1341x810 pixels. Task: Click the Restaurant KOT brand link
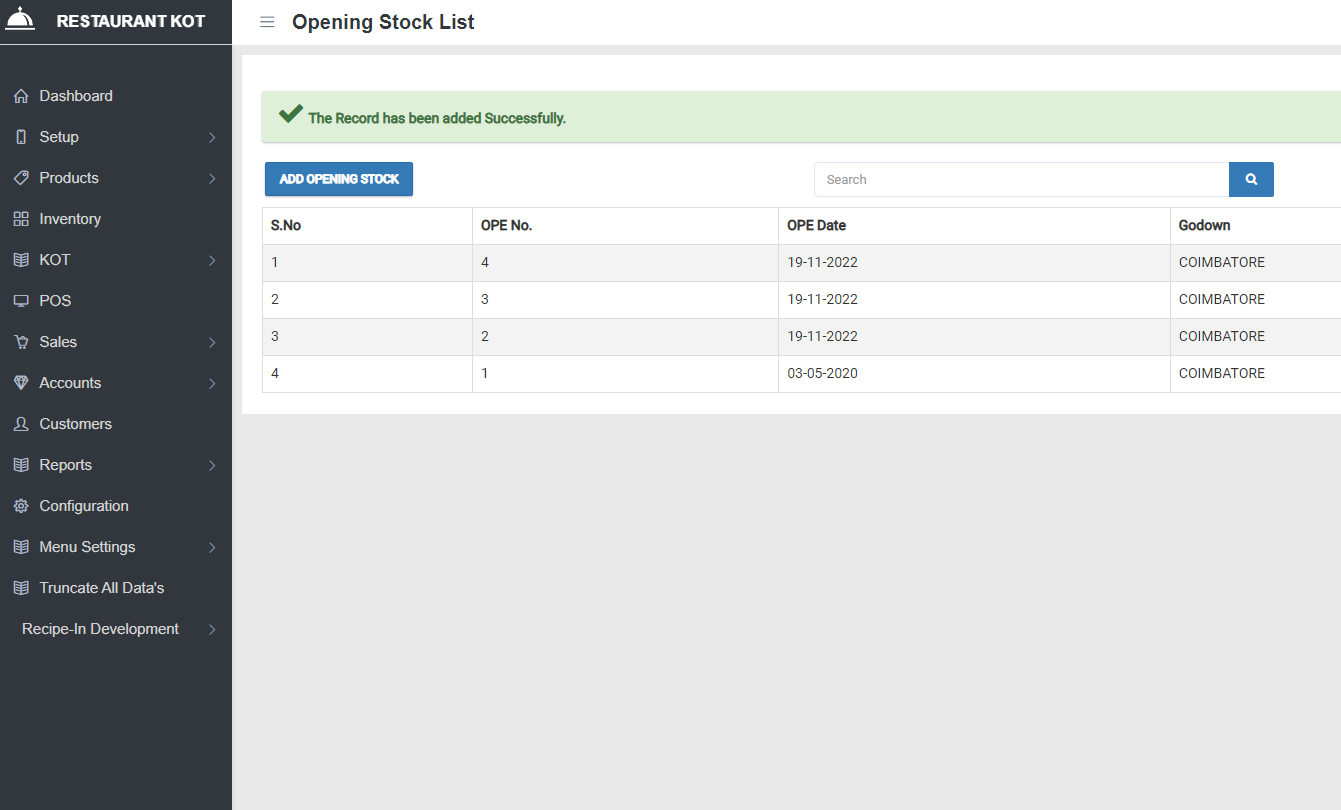pyautogui.click(x=130, y=21)
